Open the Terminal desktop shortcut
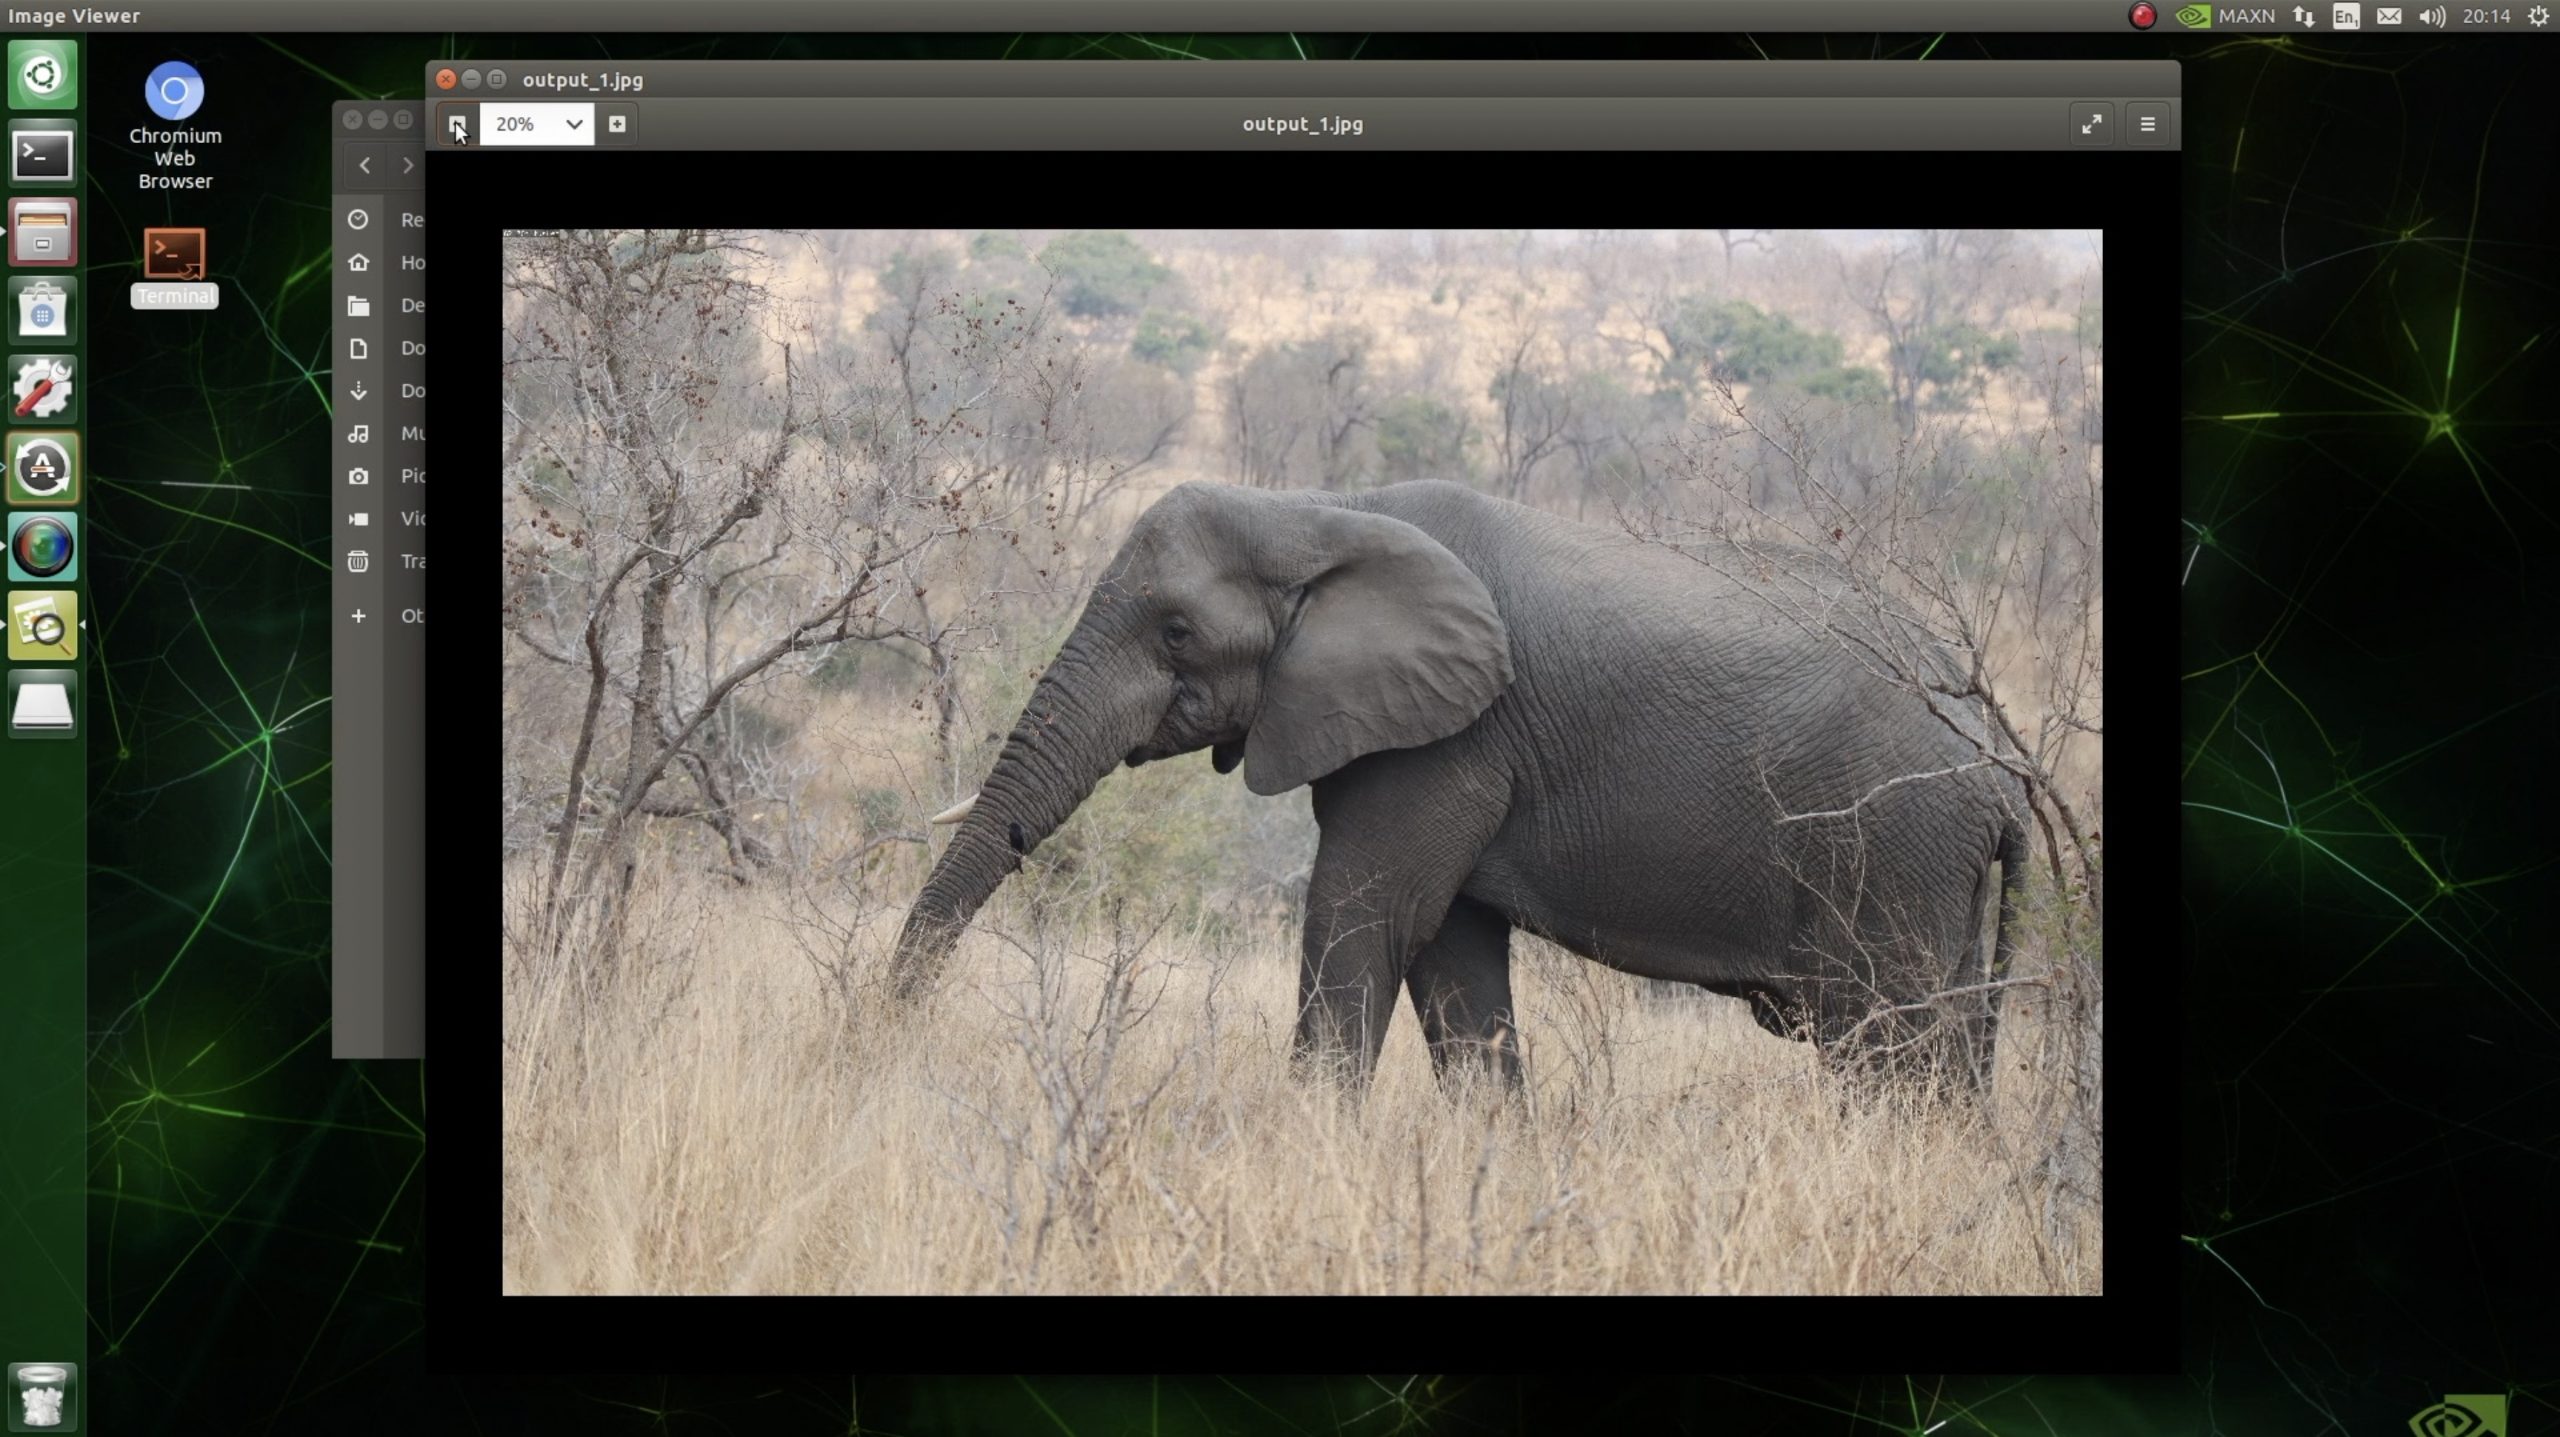The height and width of the screenshot is (1437, 2560). coord(175,254)
